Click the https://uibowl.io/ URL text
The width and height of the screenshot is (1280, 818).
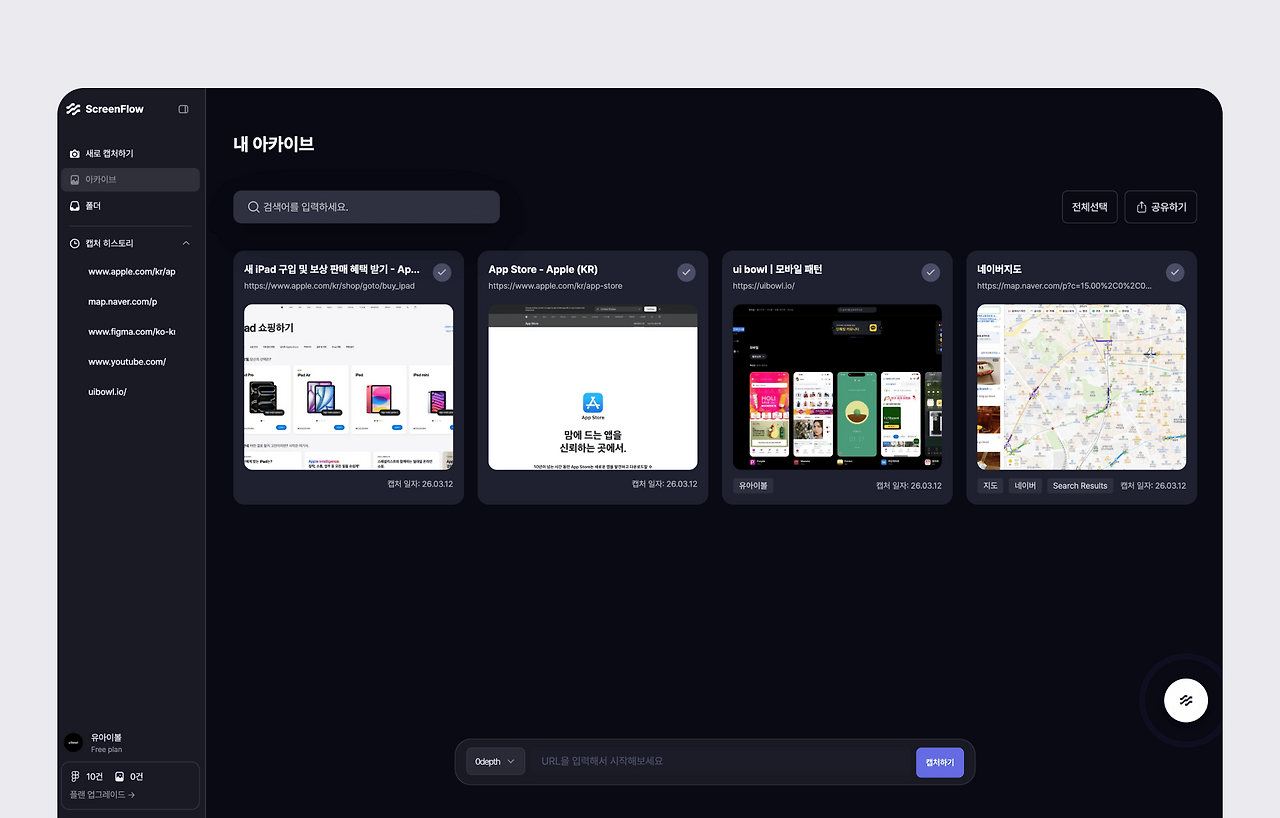click(764, 286)
